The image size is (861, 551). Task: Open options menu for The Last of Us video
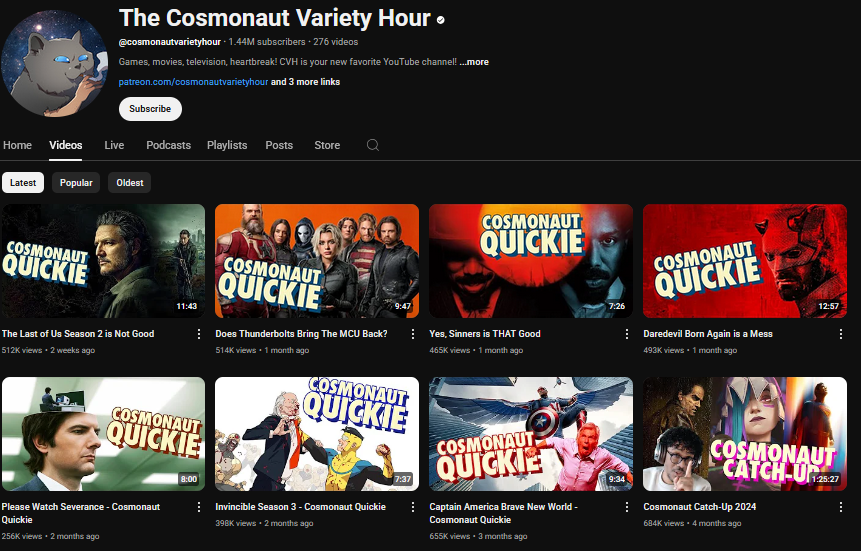tap(199, 334)
